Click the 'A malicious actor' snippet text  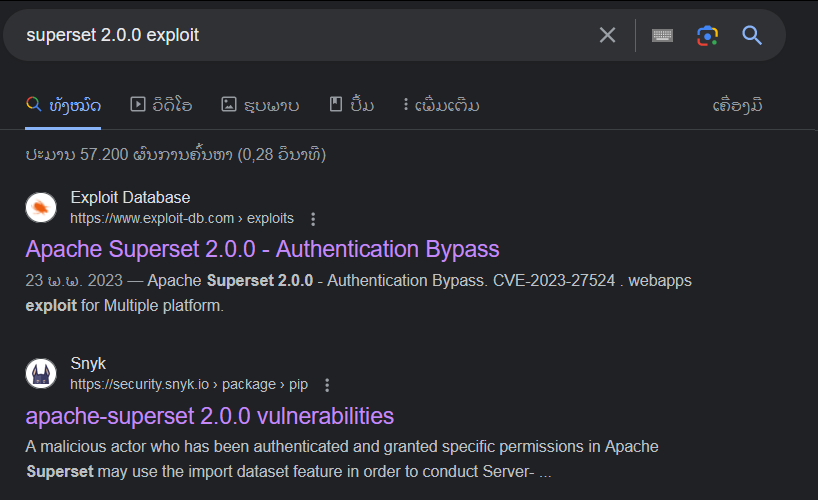(x=86, y=447)
